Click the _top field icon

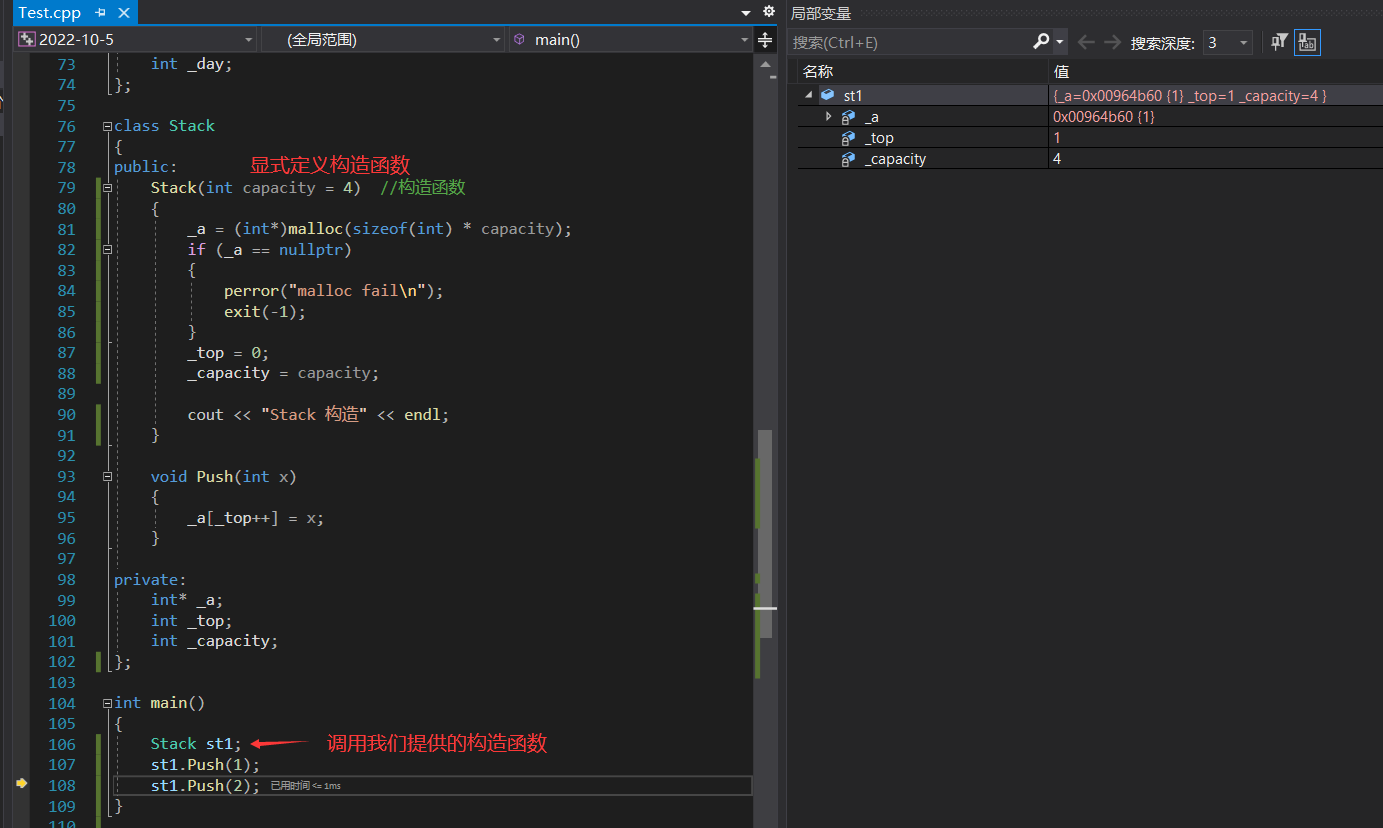[x=848, y=138]
